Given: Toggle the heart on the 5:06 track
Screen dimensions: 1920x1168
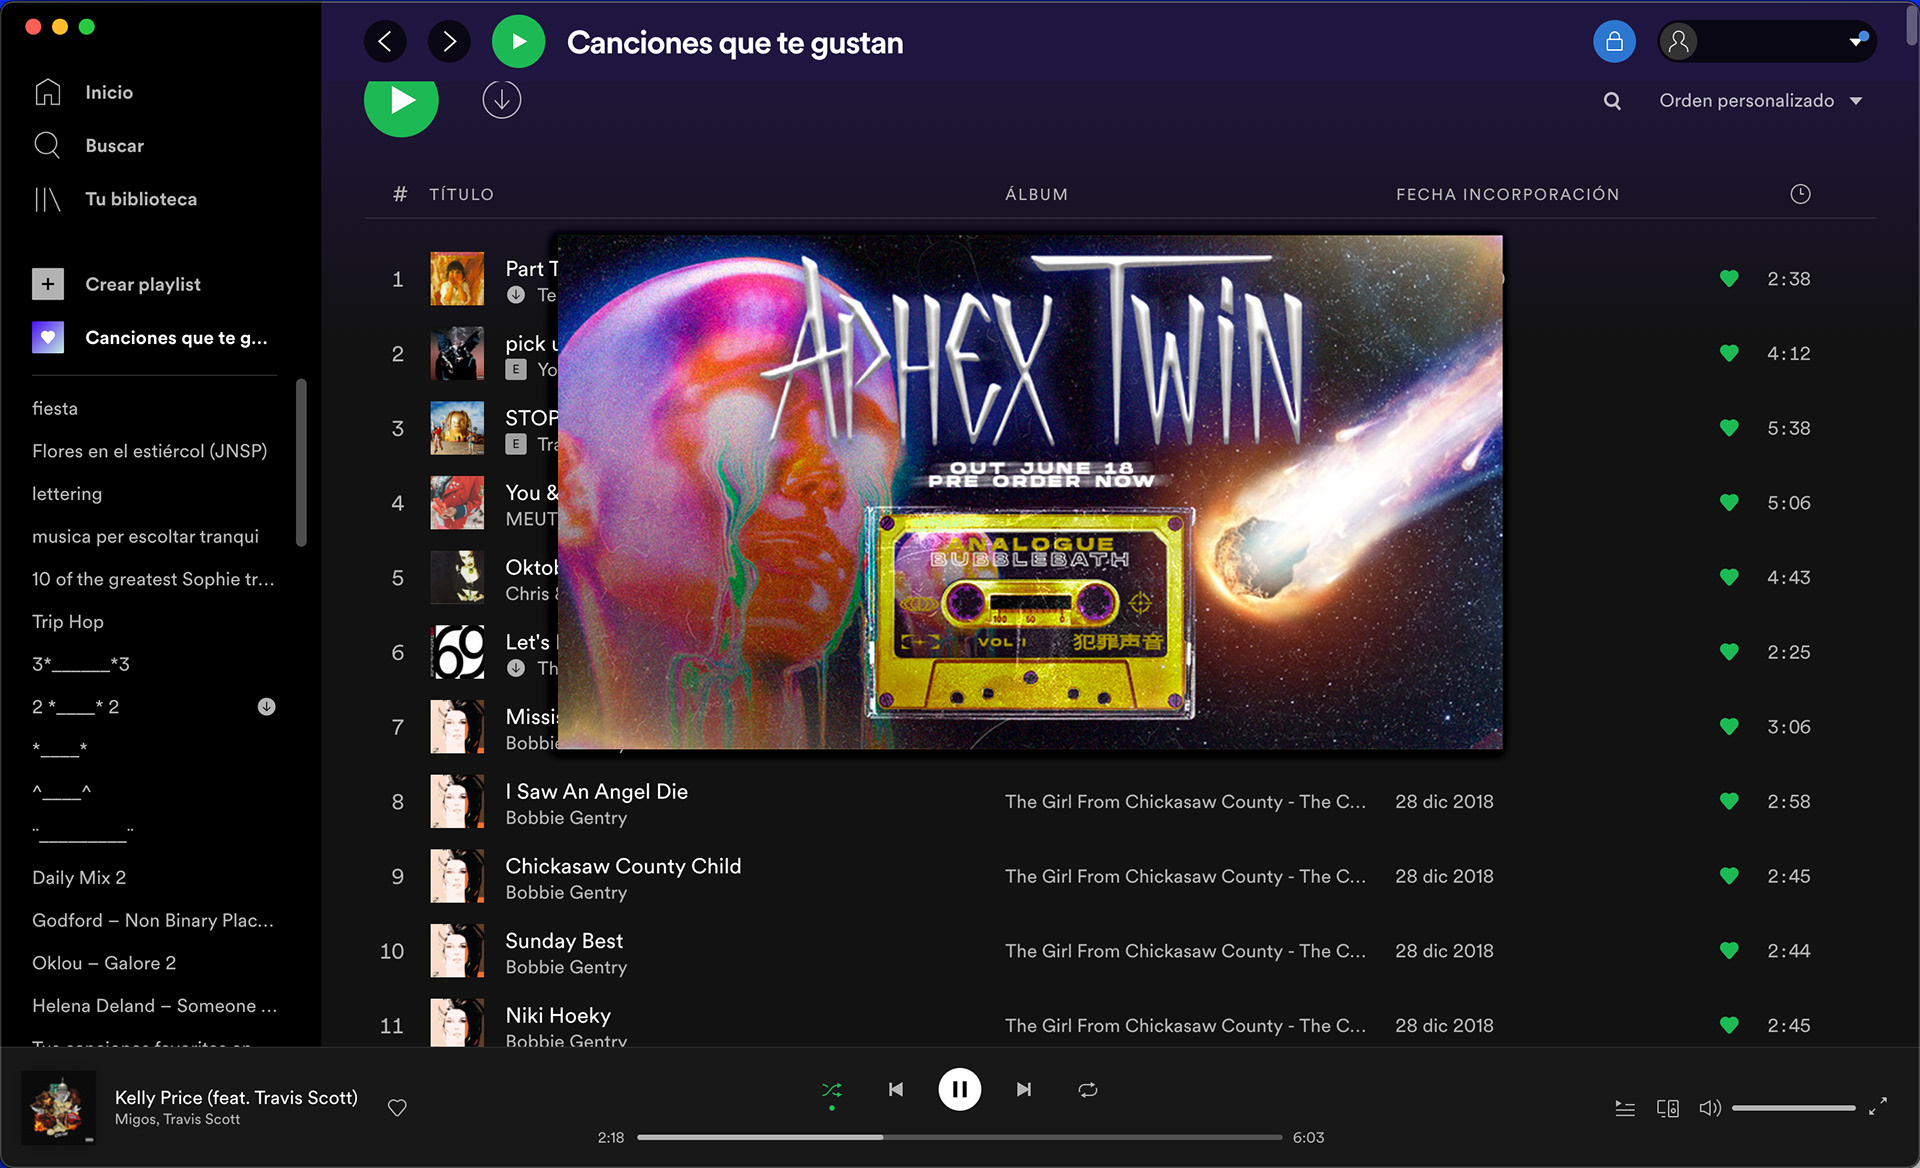Looking at the screenshot, I should [x=1729, y=503].
